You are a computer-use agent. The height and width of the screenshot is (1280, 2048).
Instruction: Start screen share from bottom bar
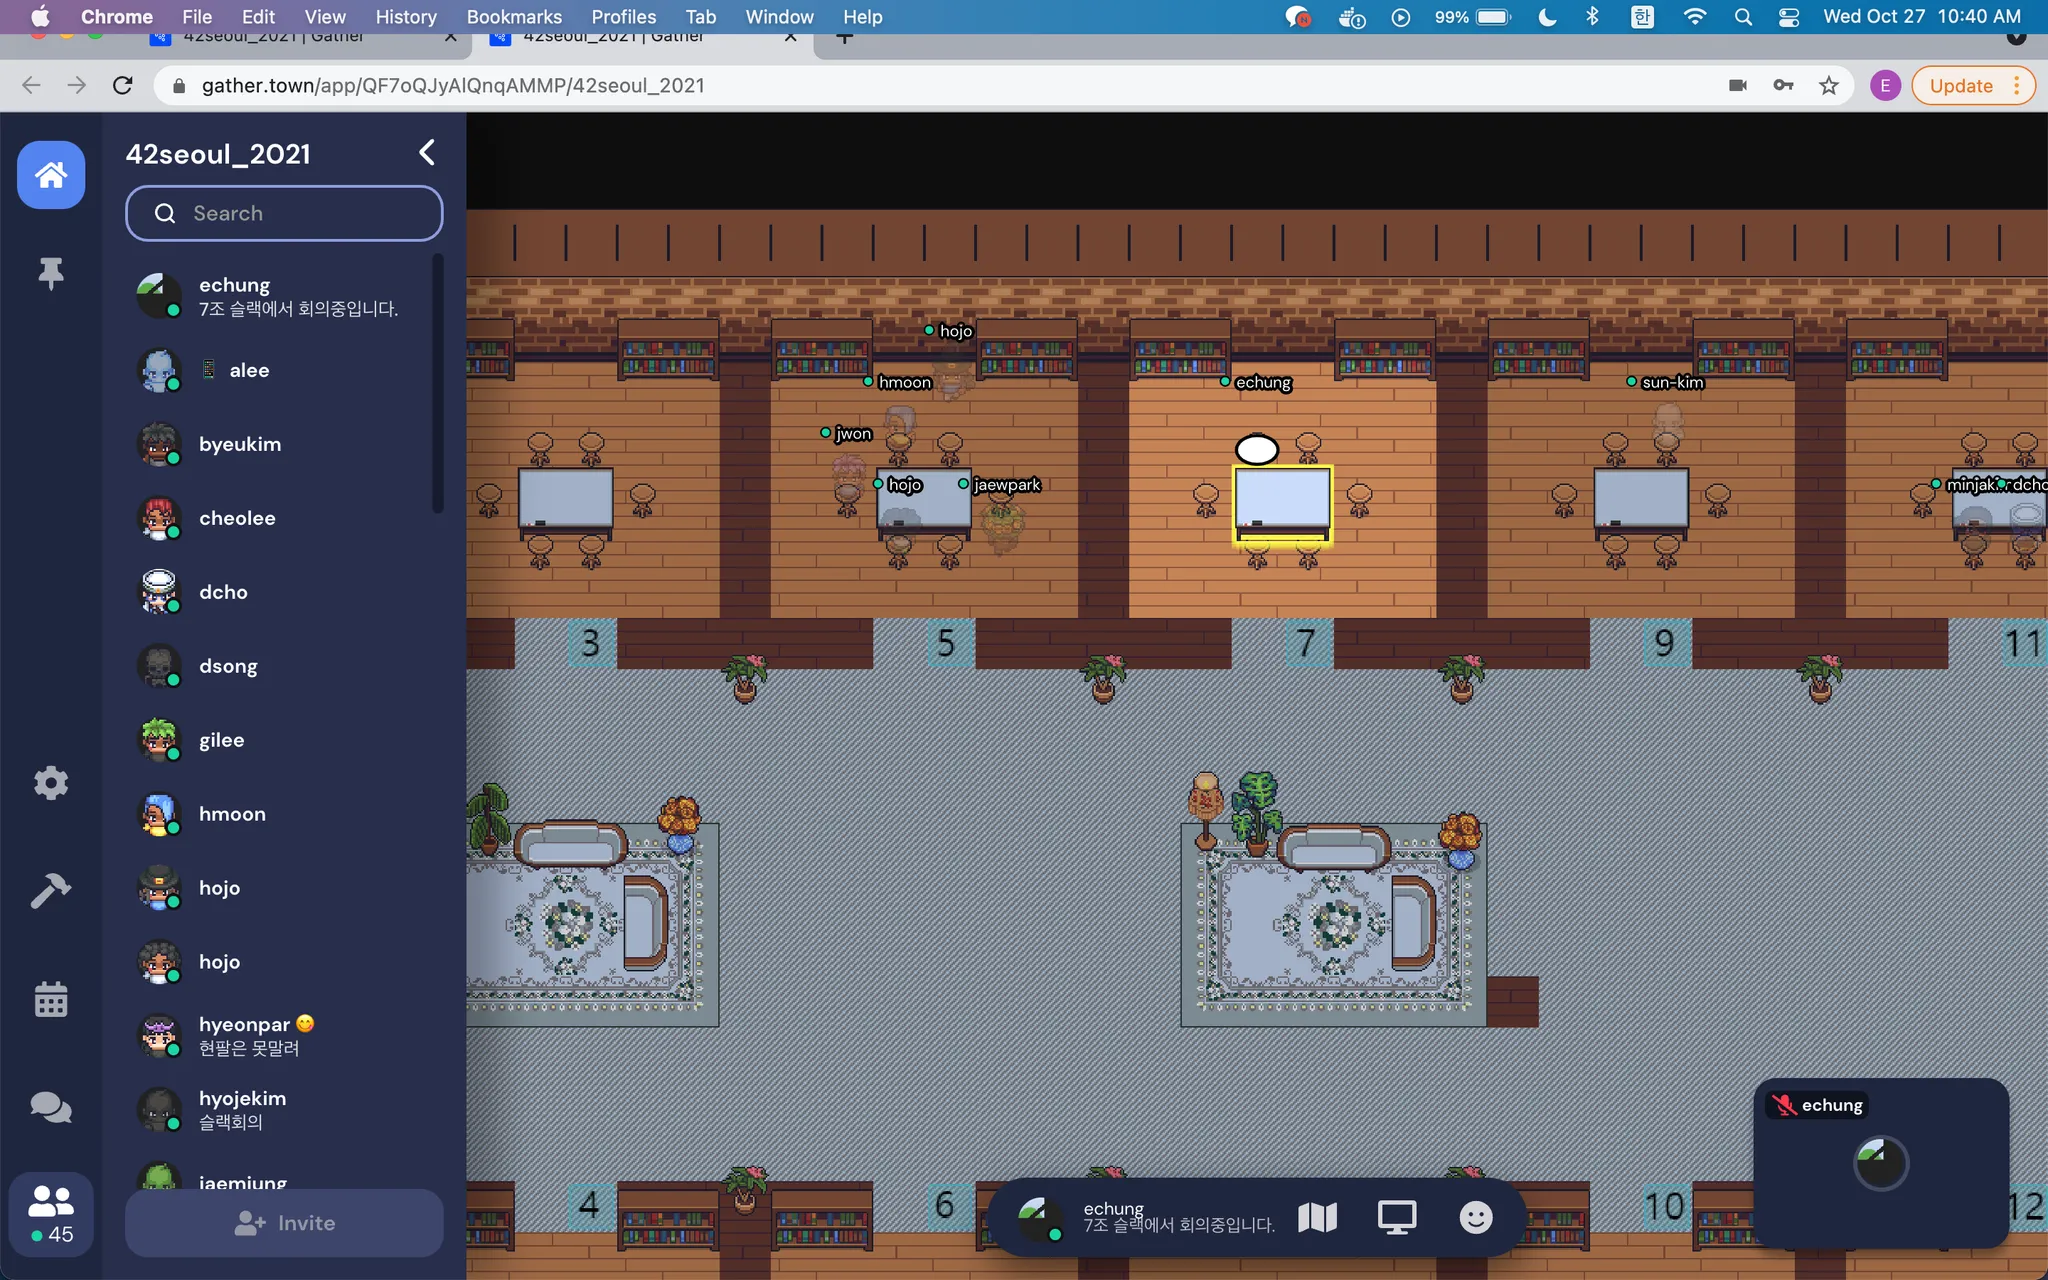coord(1396,1217)
